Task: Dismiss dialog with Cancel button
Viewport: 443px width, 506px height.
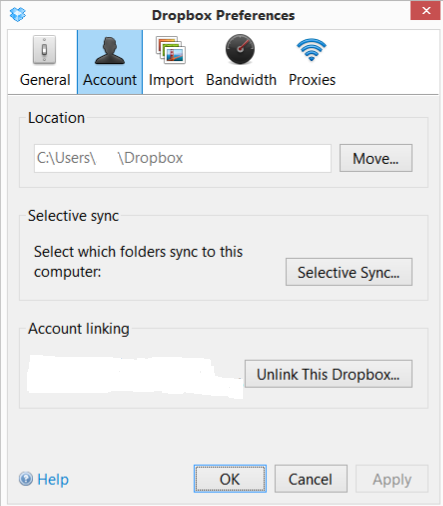Action: click(x=311, y=479)
